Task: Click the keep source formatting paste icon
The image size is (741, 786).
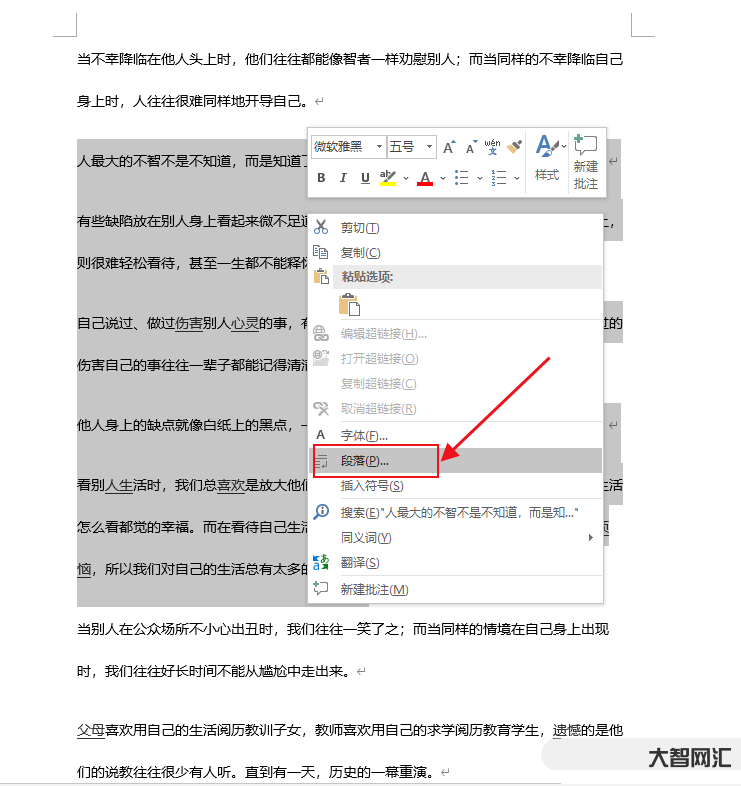Action: coord(349,304)
